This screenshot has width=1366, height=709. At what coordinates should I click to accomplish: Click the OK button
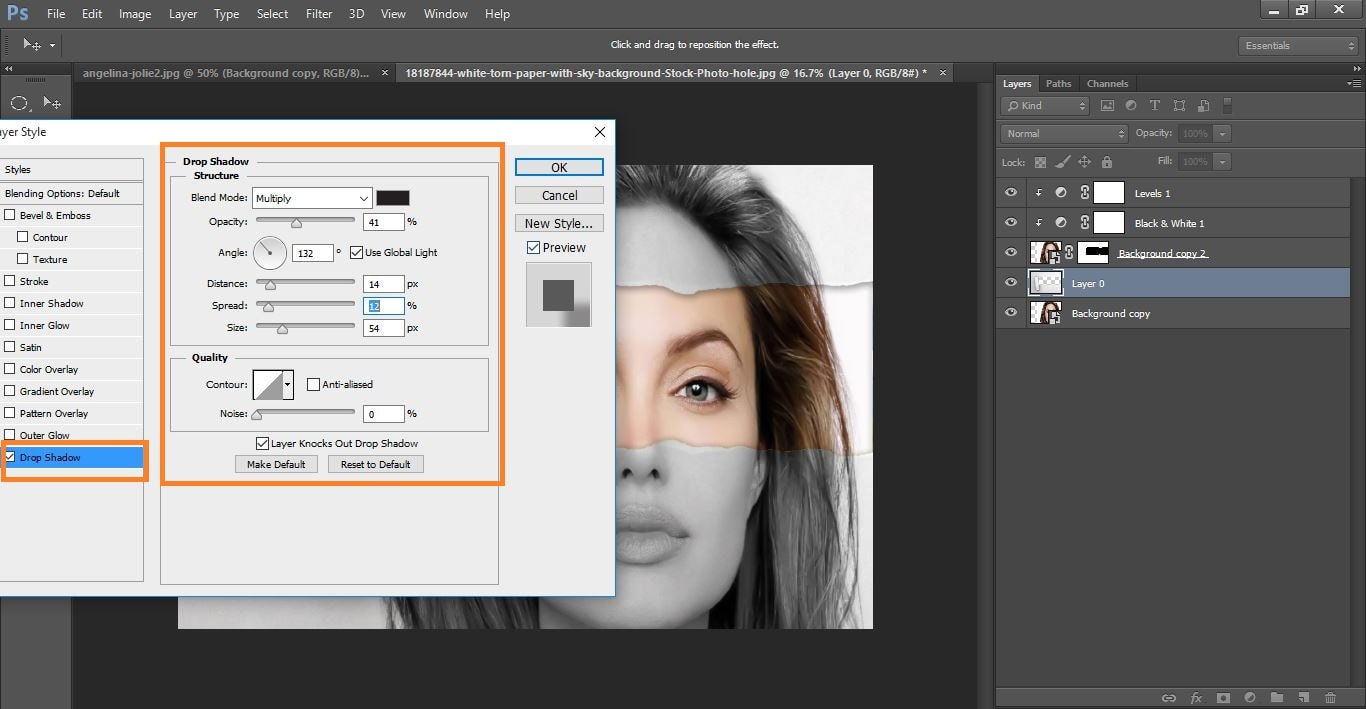tap(559, 167)
